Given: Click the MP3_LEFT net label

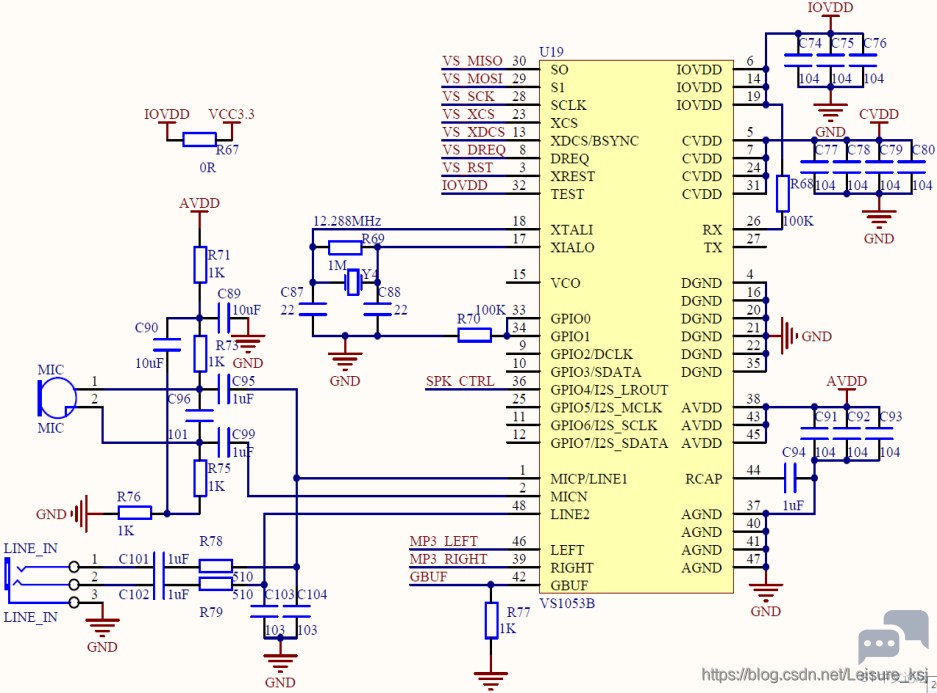Looking at the screenshot, I should pyautogui.click(x=443, y=541).
